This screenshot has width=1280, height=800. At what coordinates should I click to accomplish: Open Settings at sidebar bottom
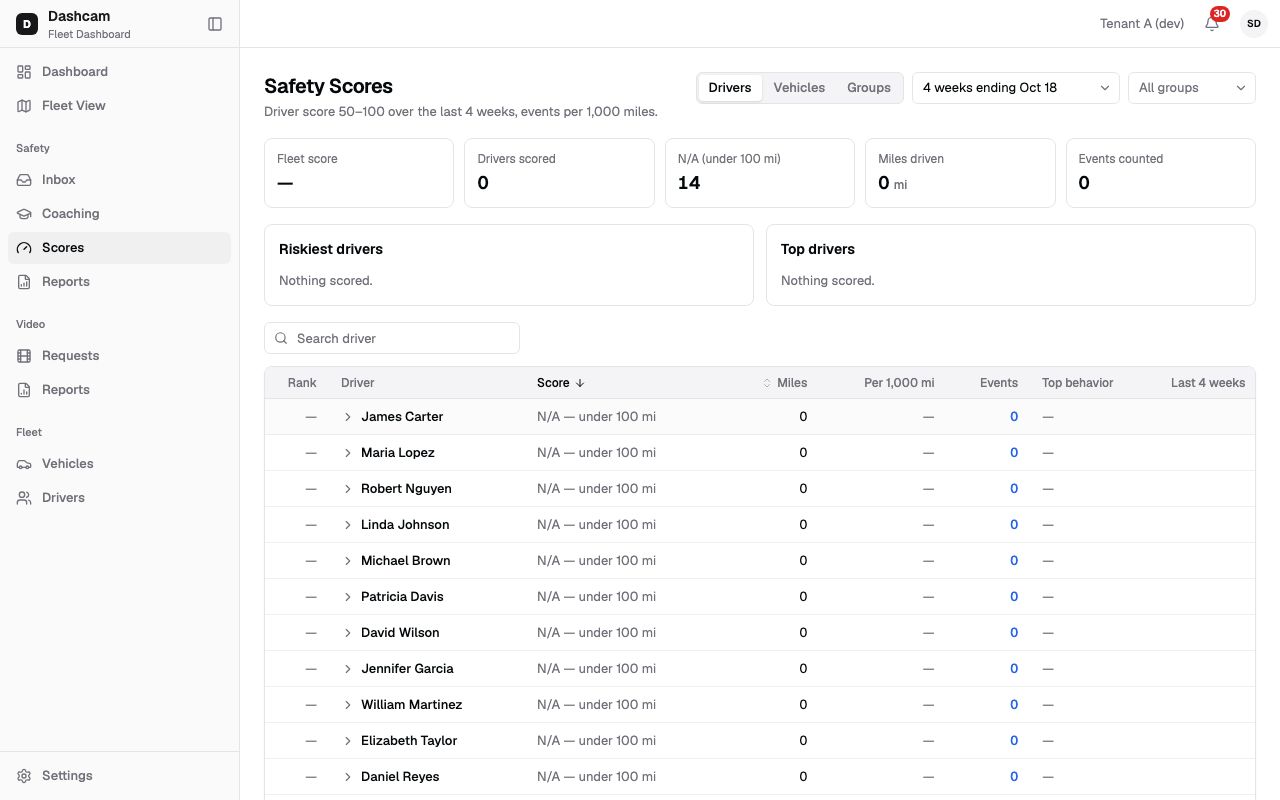point(119,776)
